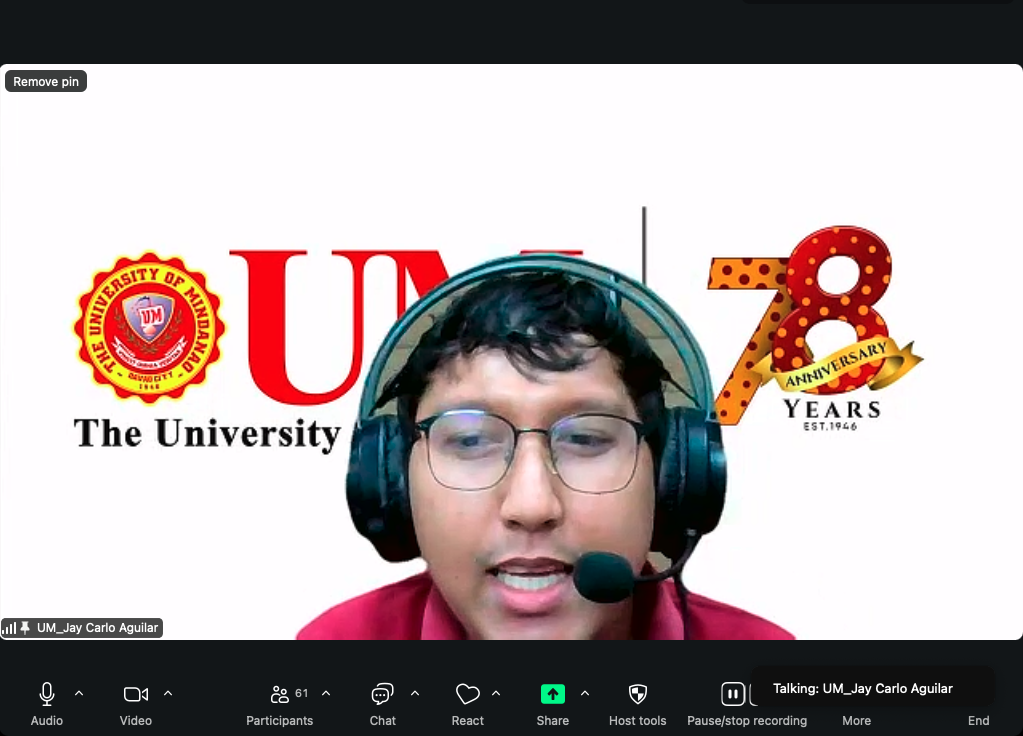Open the More menu in the toolbar

[856, 720]
